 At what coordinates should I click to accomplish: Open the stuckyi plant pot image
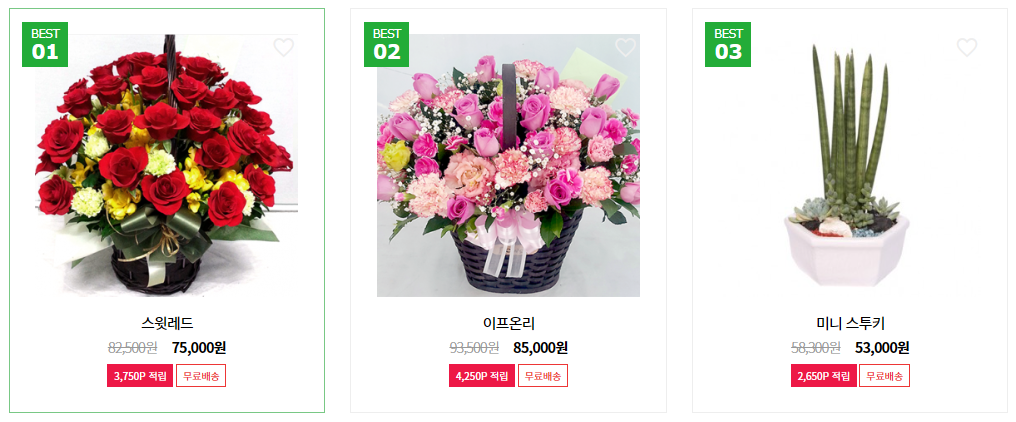(x=850, y=165)
